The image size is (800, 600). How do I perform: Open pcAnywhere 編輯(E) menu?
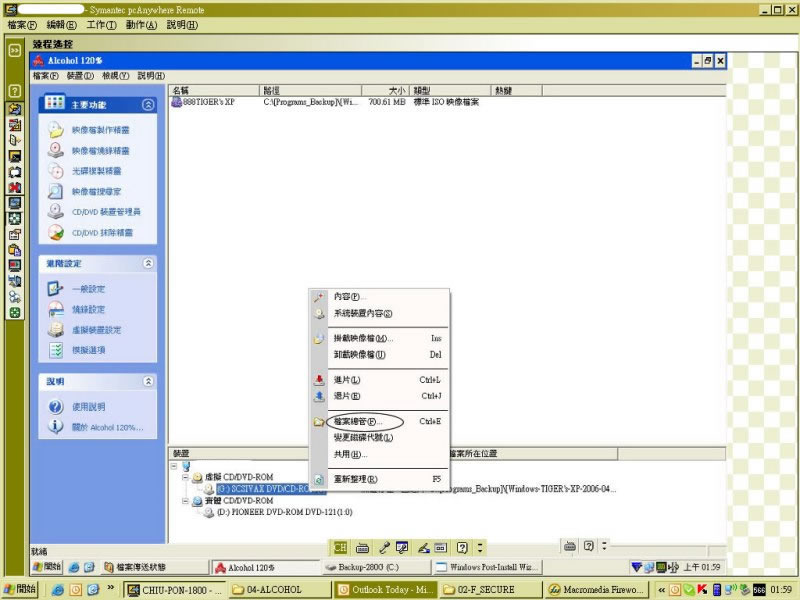point(61,24)
